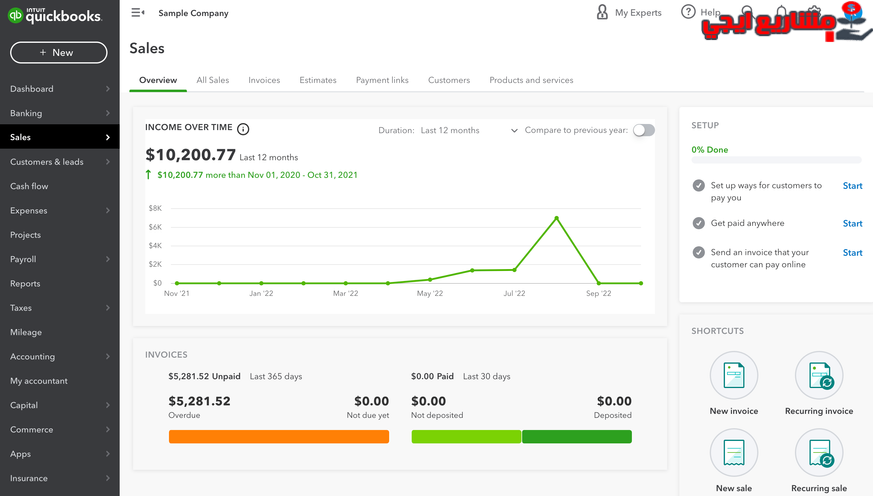The image size is (873, 496).
Task: Check the 'Get paid anywhere' step circle
Action: pyautogui.click(x=699, y=223)
